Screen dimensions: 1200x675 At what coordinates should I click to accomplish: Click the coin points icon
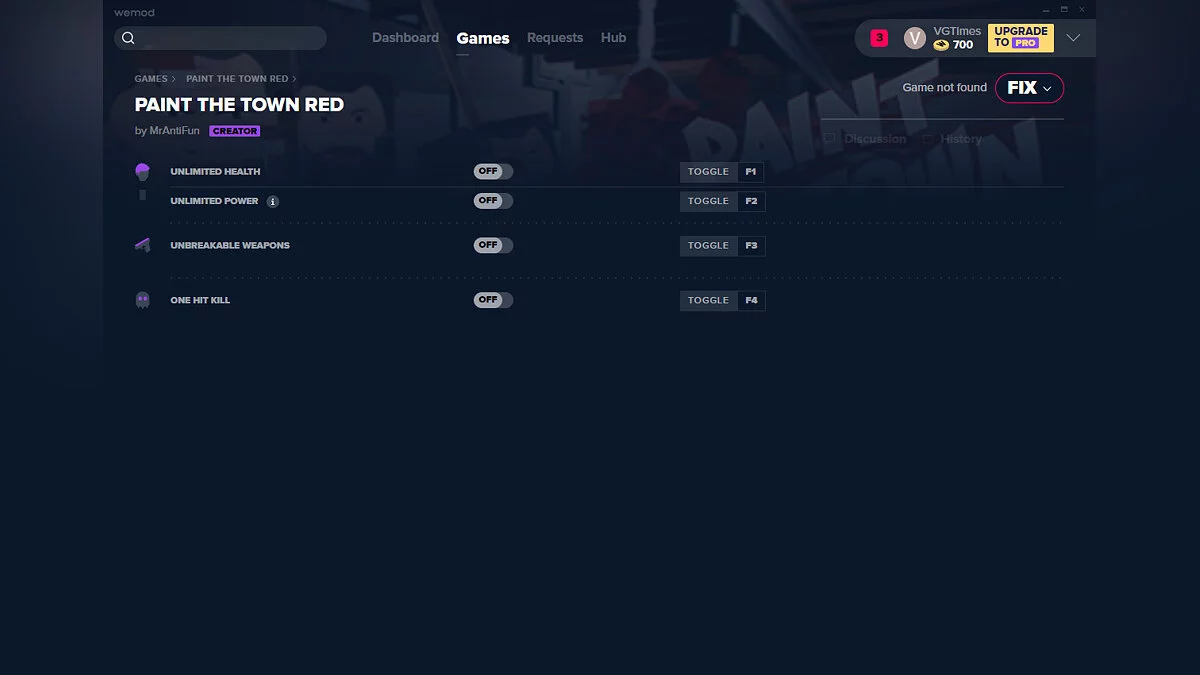[941, 45]
